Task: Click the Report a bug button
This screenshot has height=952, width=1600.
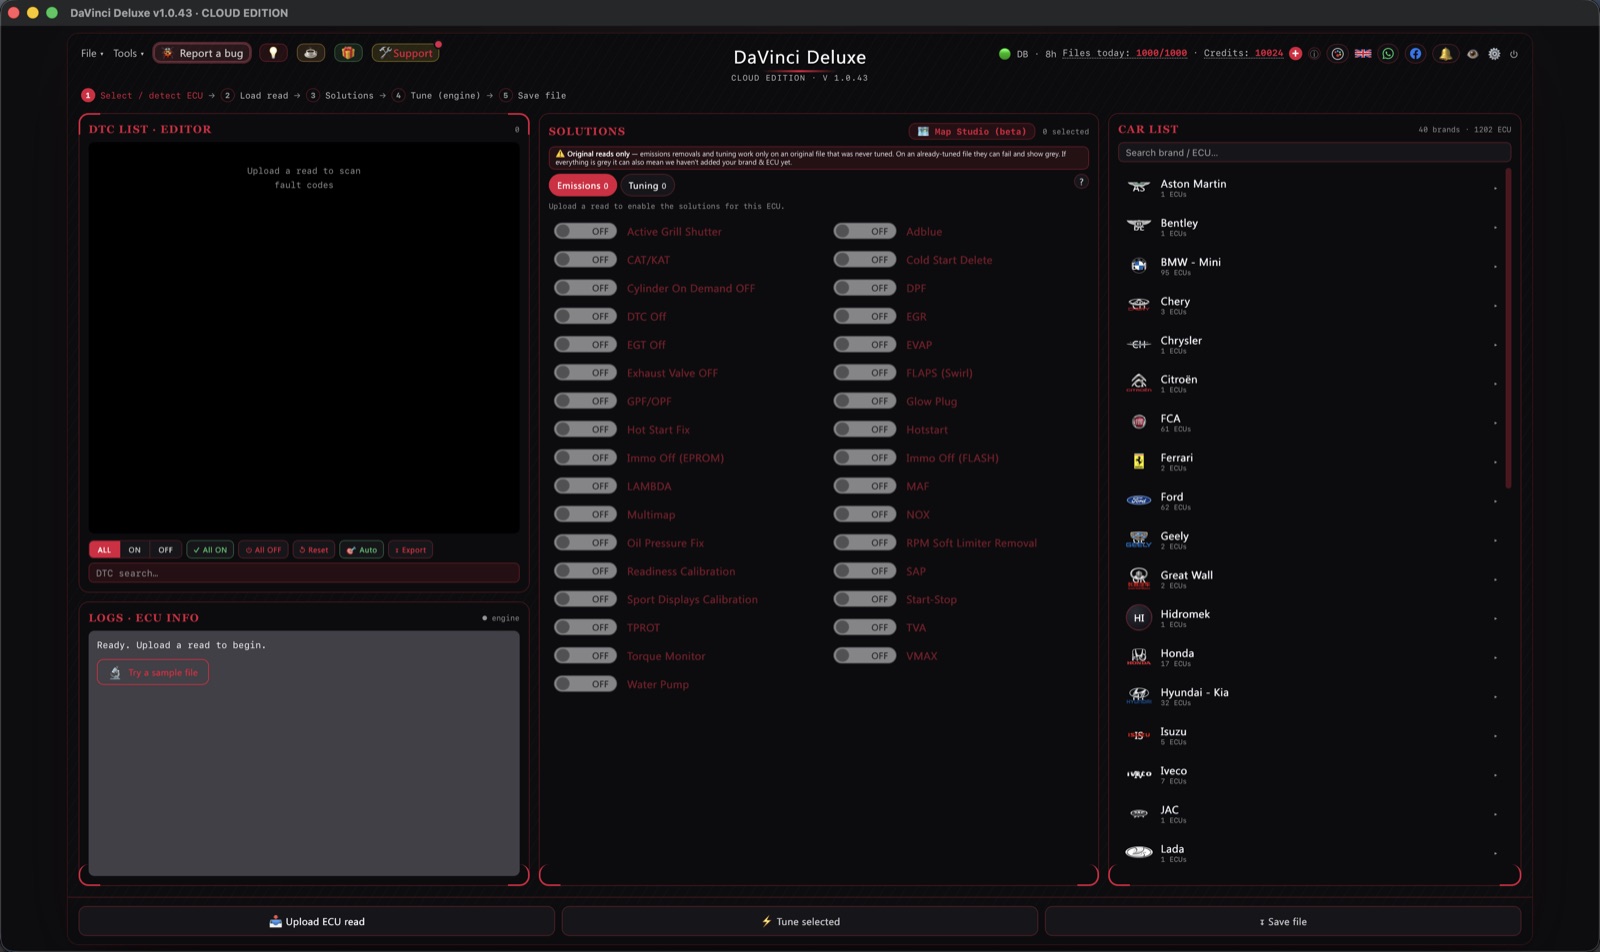Action: pyautogui.click(x=202, y=53)
